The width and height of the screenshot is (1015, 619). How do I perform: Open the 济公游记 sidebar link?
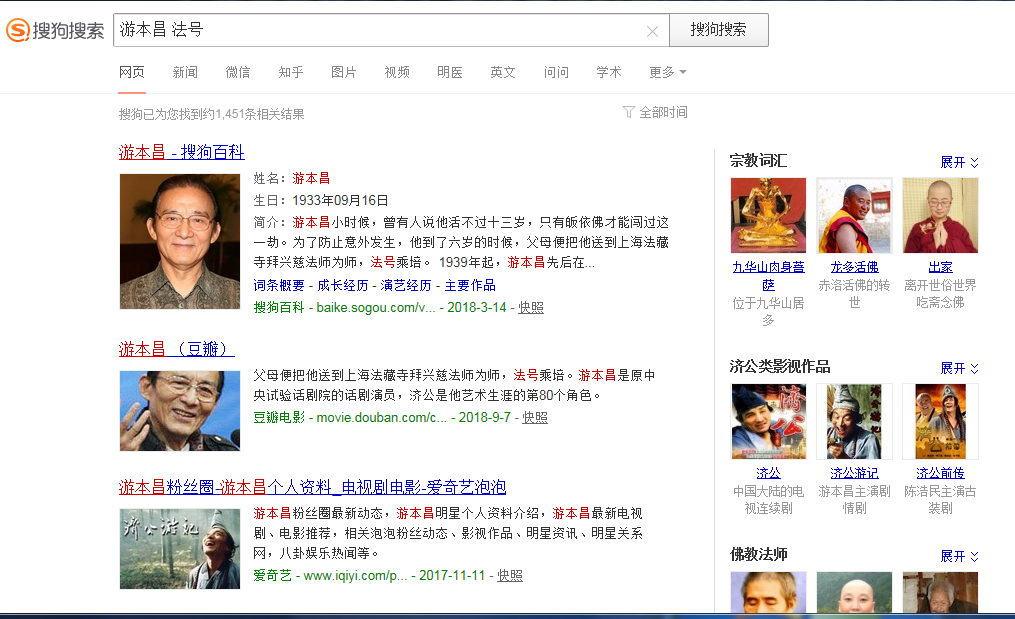point(854,473)
